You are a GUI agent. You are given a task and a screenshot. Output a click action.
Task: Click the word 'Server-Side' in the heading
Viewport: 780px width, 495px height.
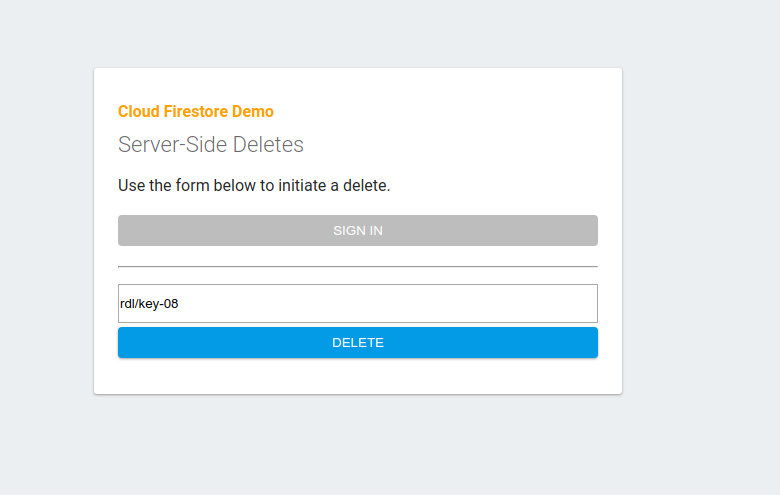point(173,144)
